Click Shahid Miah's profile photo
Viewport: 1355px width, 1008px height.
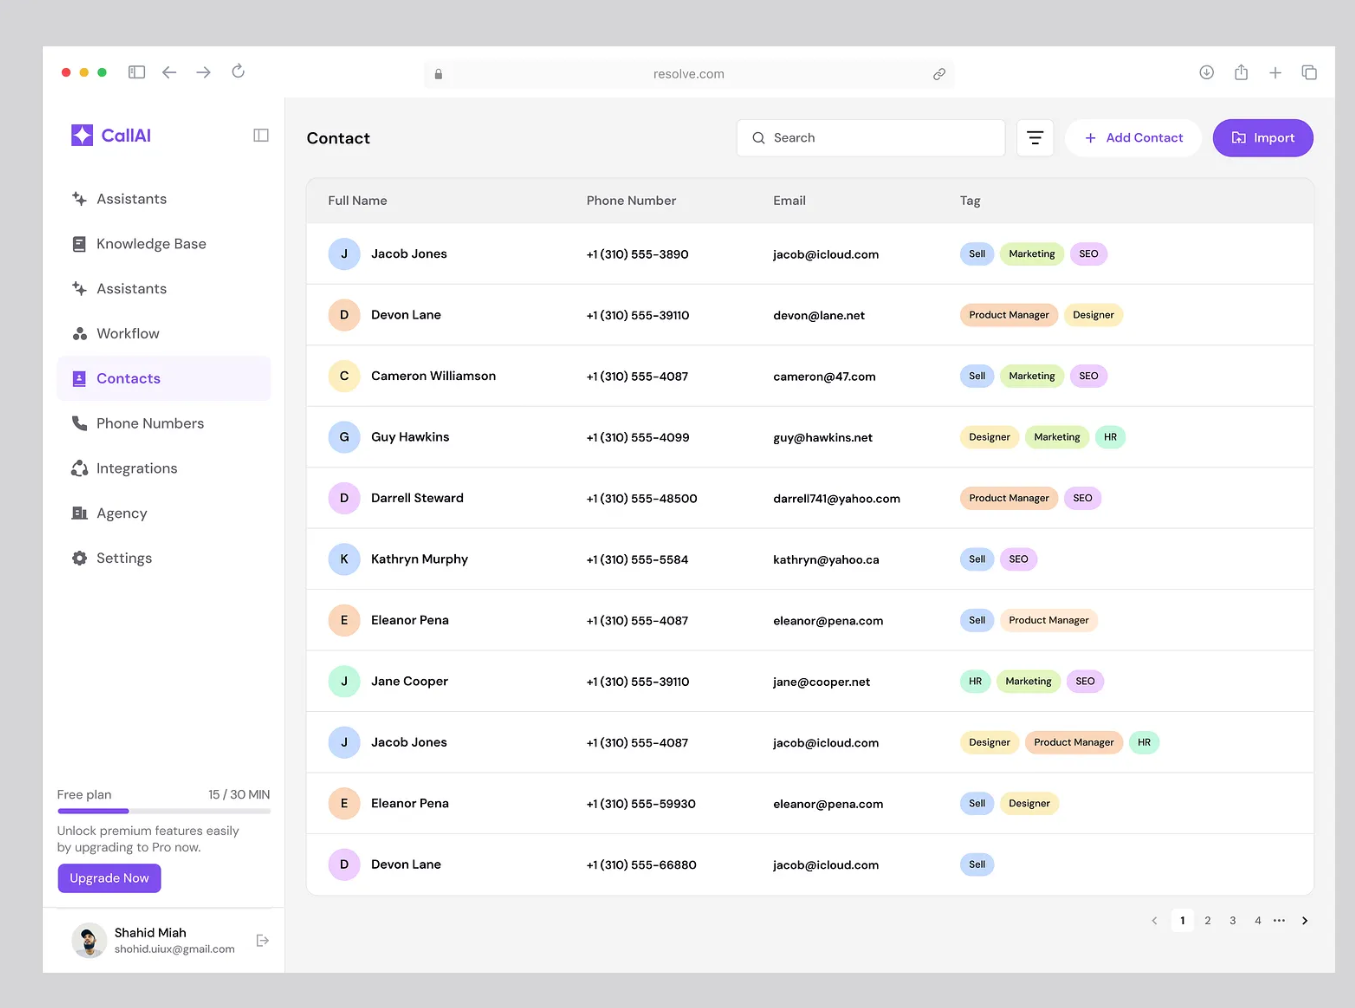[x=89, y=940]
